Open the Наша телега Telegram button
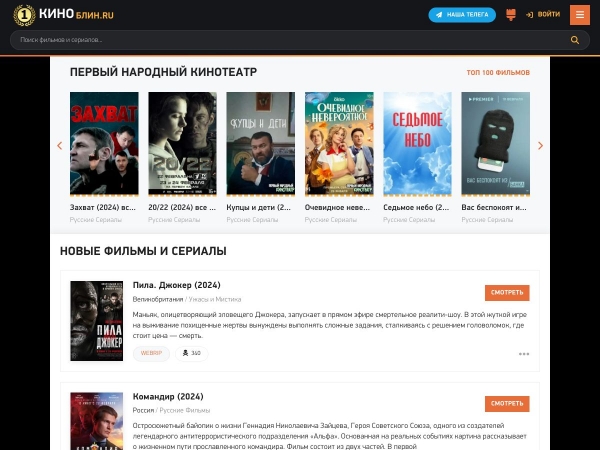 point(462,15)
